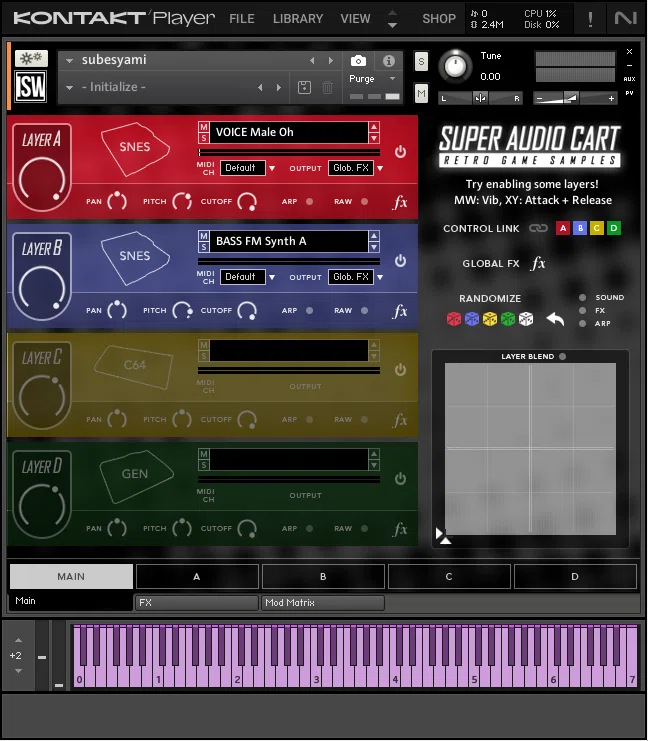This screenshot has height=741, width=648.
Task: Randomize Layer C with yellow dice
Action: (x=490, y=319)
